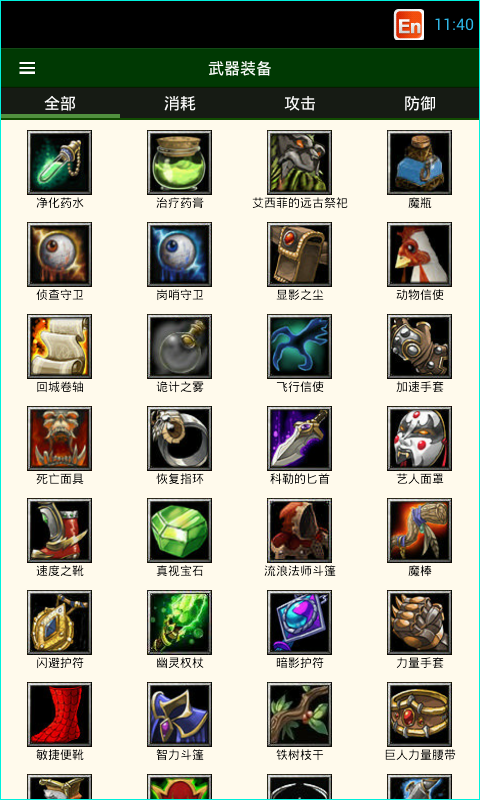The width and height of the screenshot is (480, 800).
Task: Open the 动物信使 chicken courier item
Action: 419,254
